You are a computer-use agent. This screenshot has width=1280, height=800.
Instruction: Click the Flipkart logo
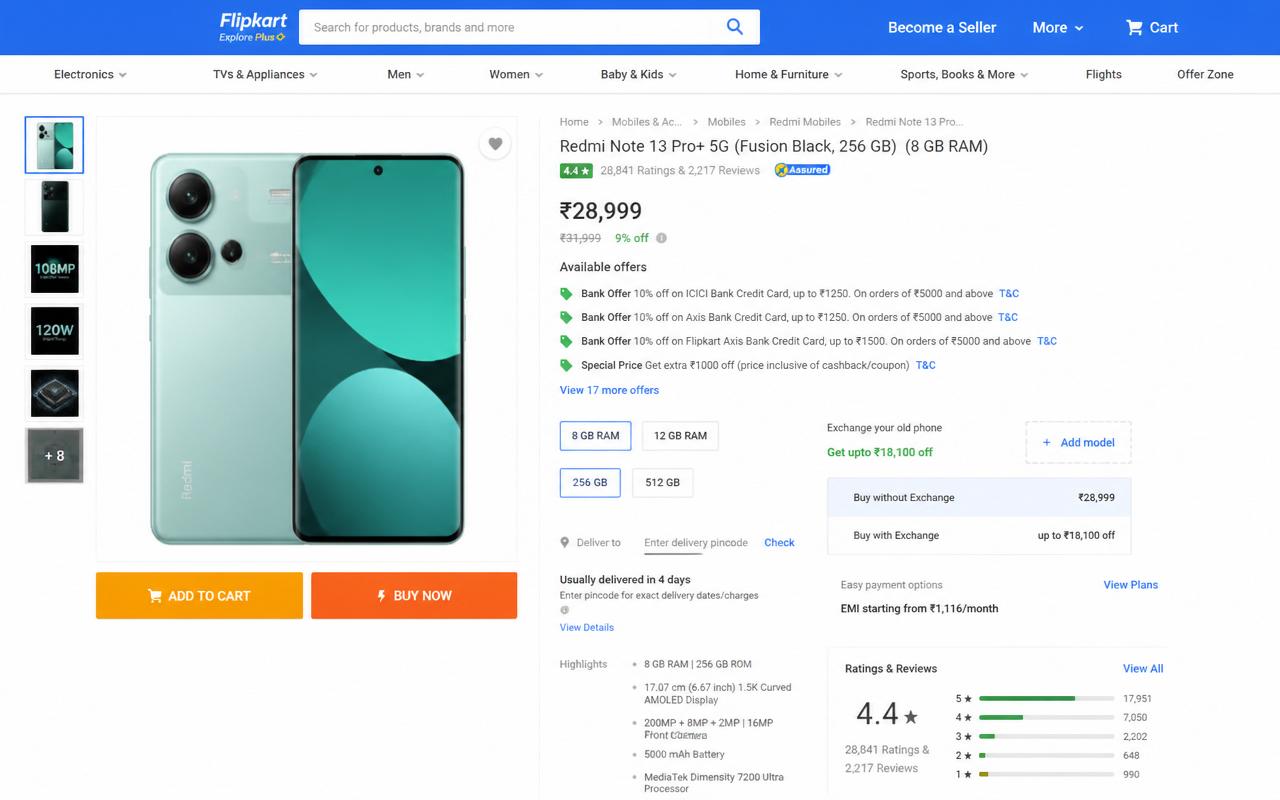pos(253,27)
